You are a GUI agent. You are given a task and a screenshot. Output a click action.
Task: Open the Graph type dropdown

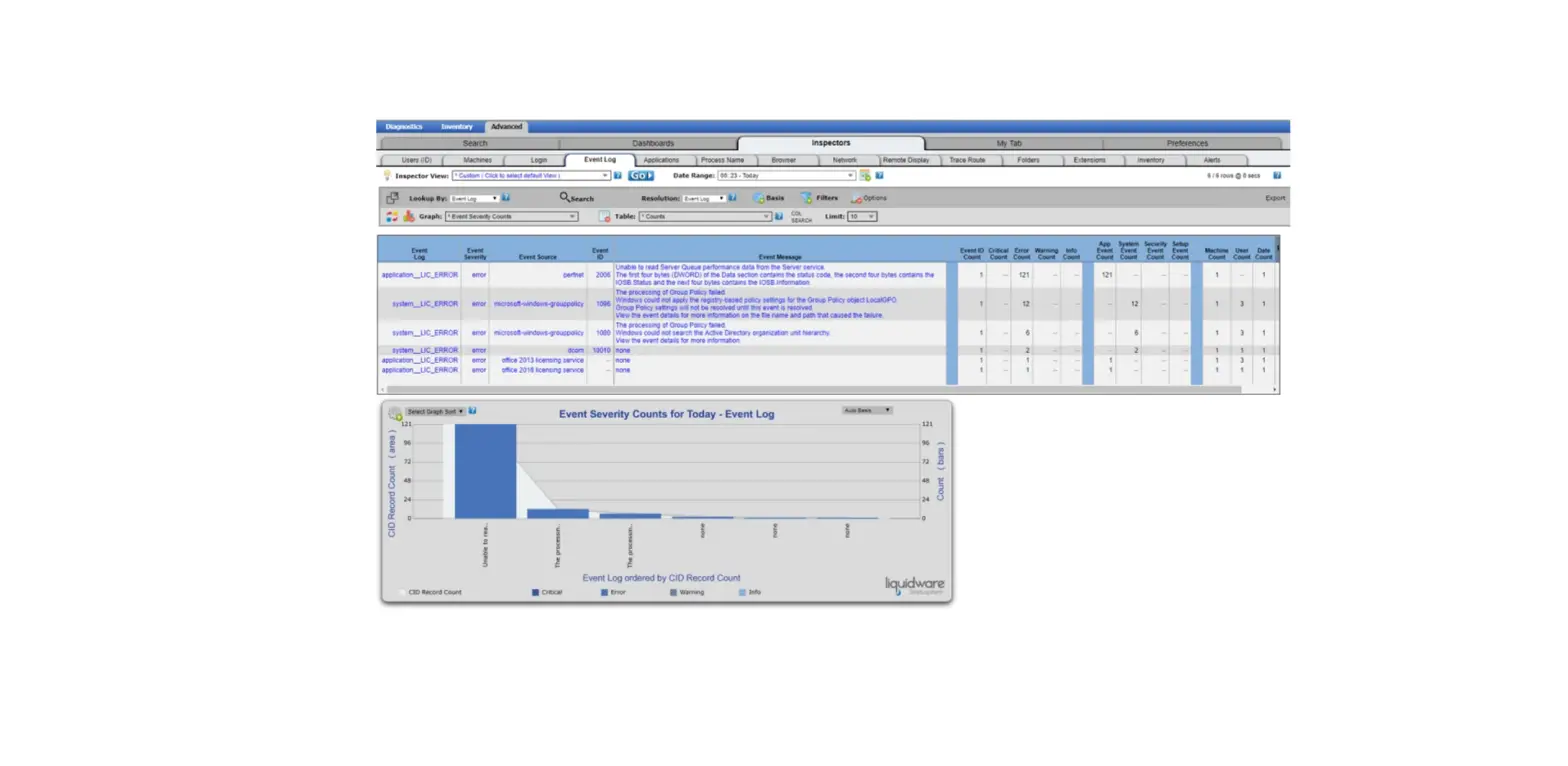pos(511,216)
